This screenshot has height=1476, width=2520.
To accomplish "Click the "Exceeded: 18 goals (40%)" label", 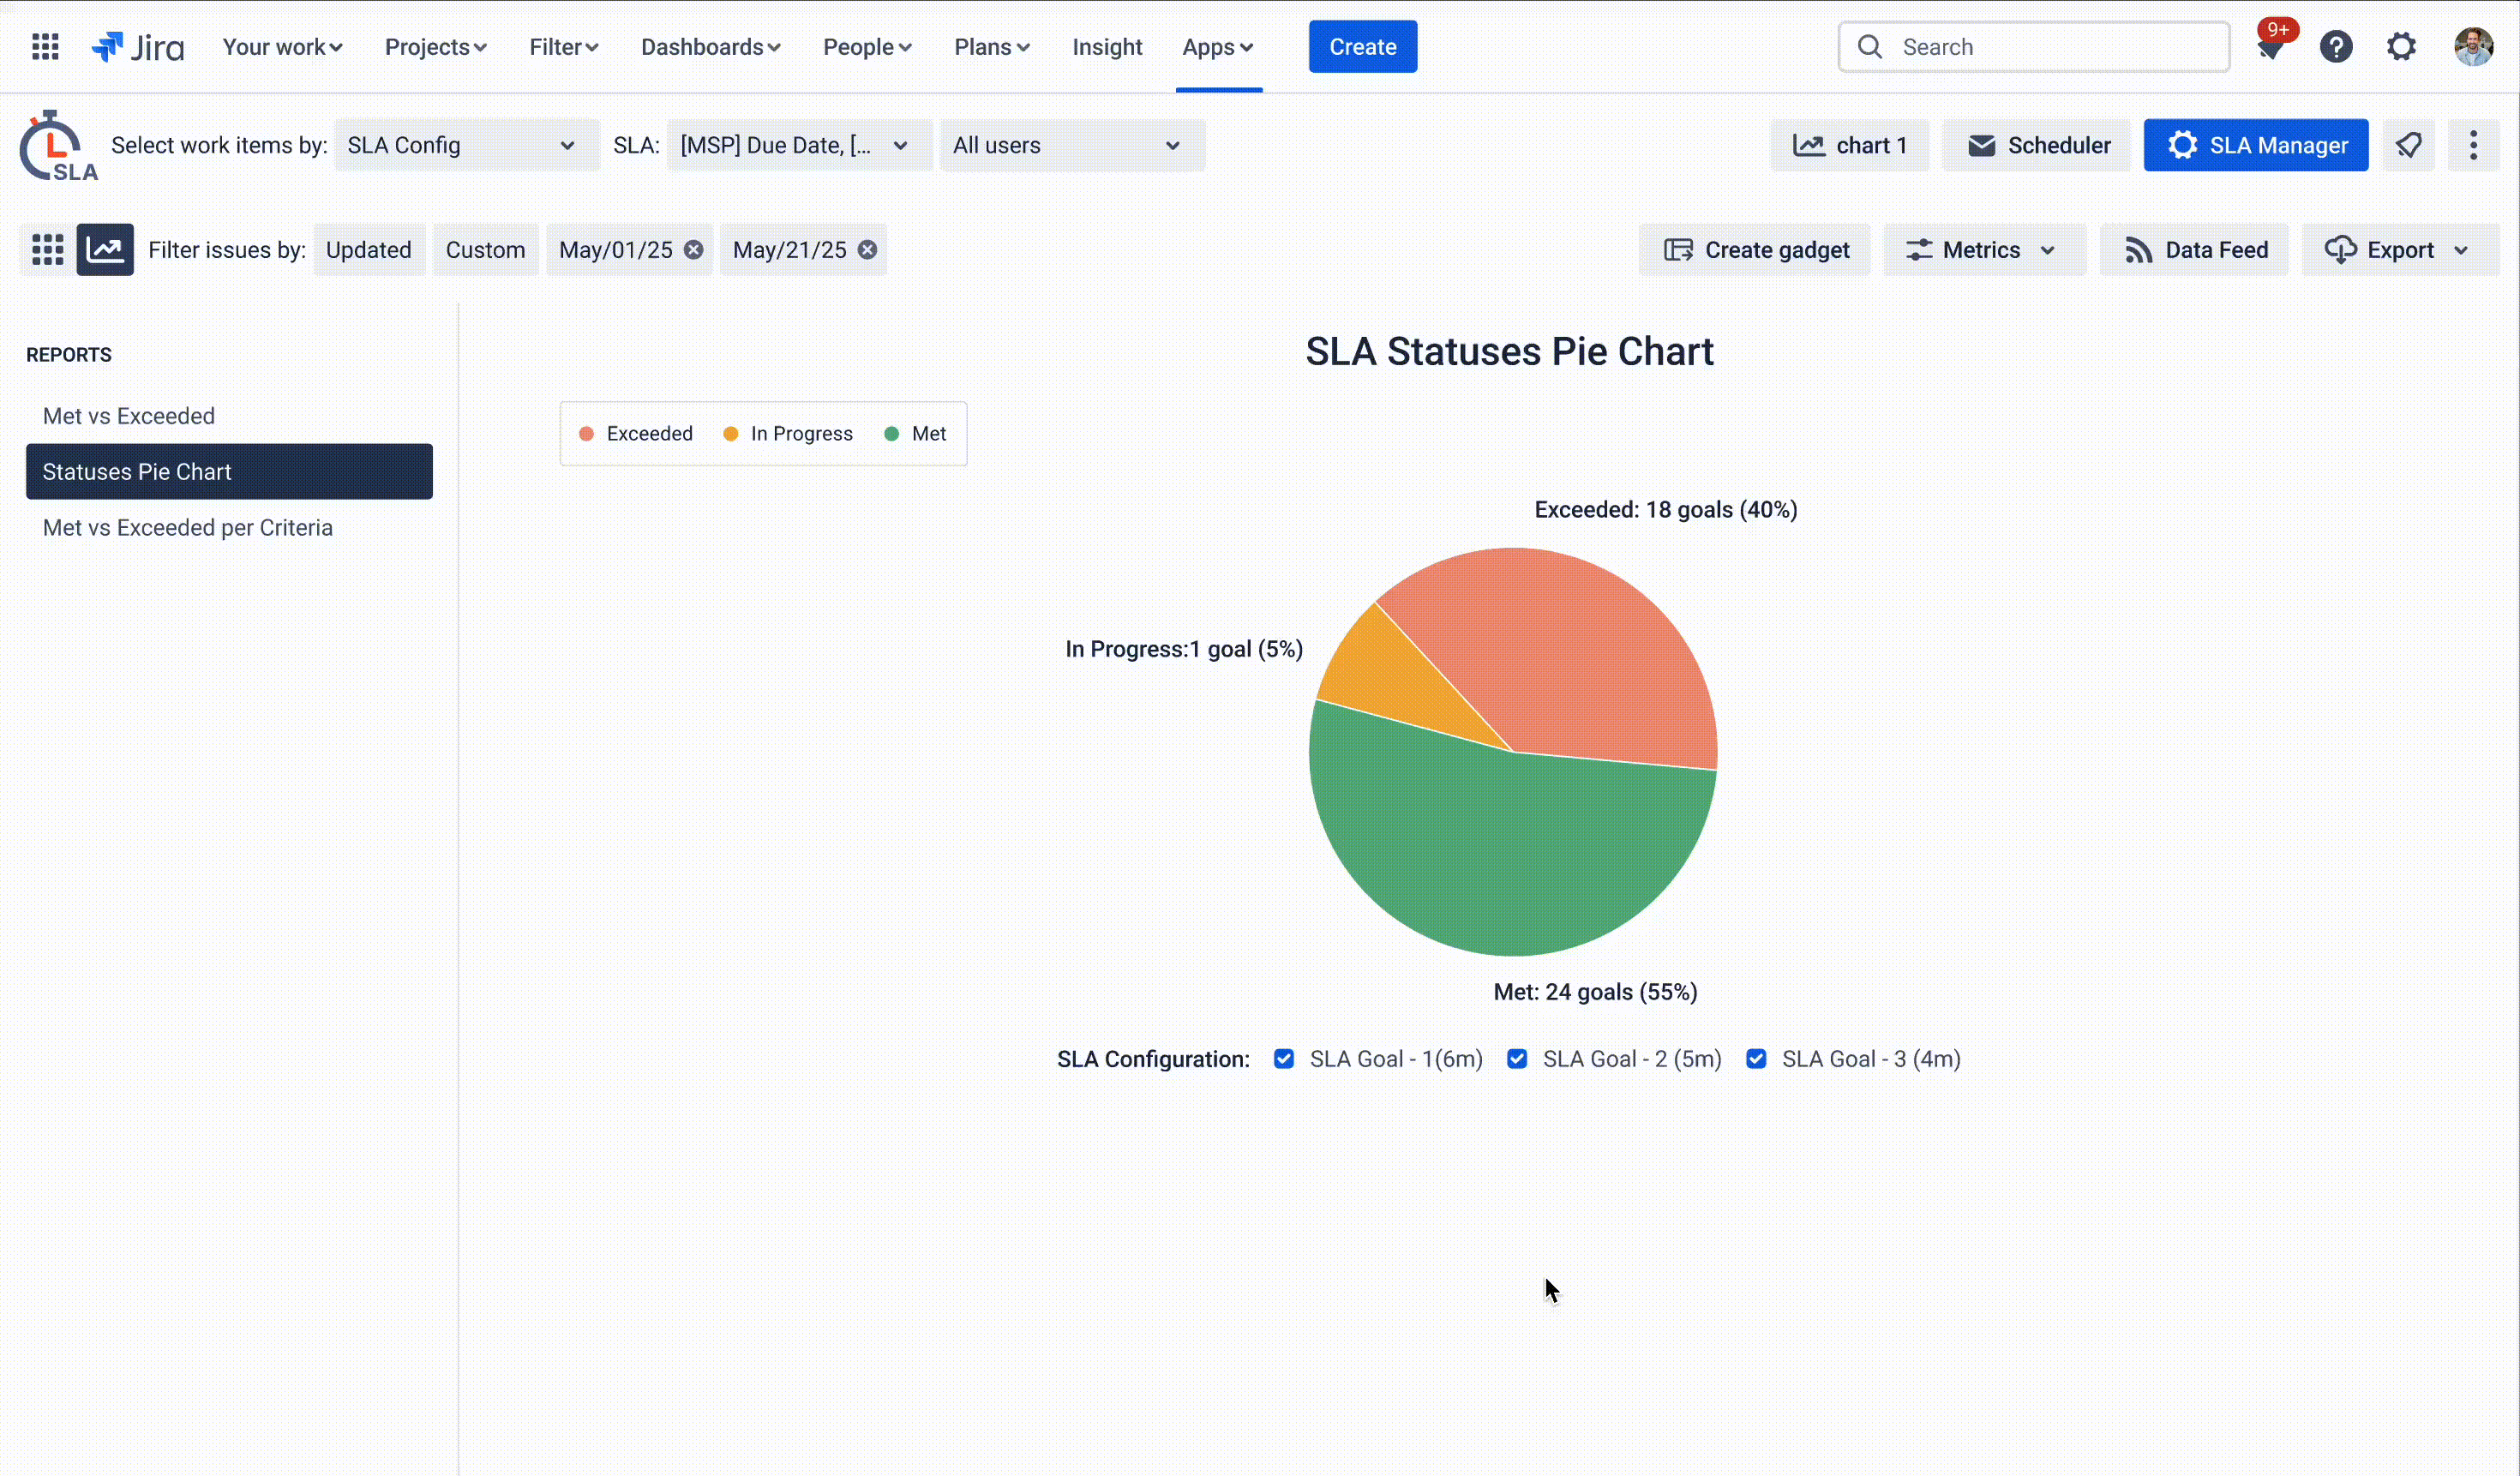I will (x=1666, y=510).
